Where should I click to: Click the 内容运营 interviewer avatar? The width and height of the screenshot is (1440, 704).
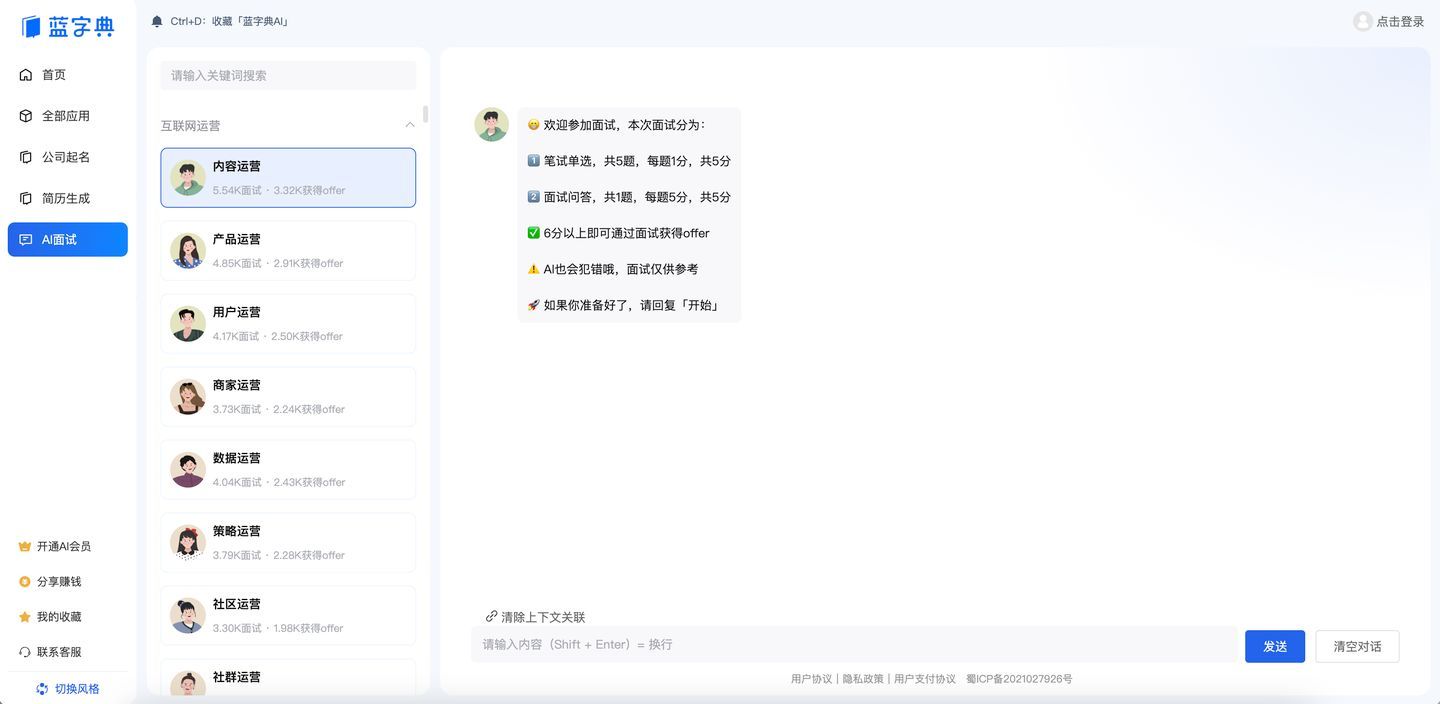pyautogui.click(x=188, y=177)
